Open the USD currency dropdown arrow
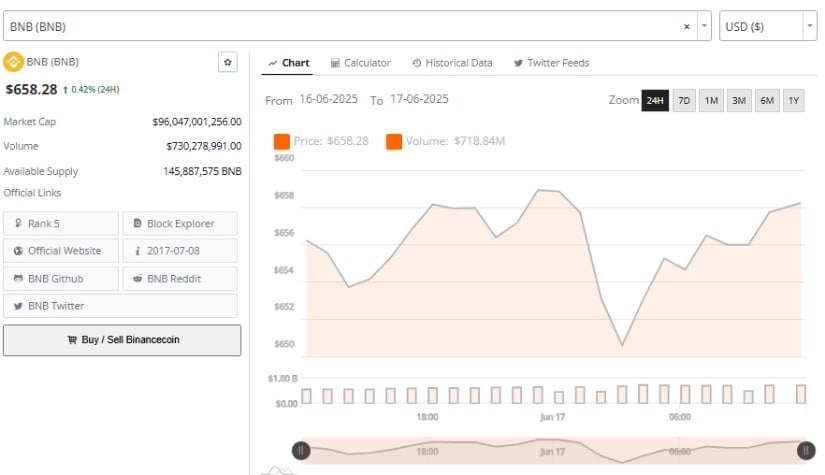The height and width of the screenshot is (475, 825). [810, 26]
